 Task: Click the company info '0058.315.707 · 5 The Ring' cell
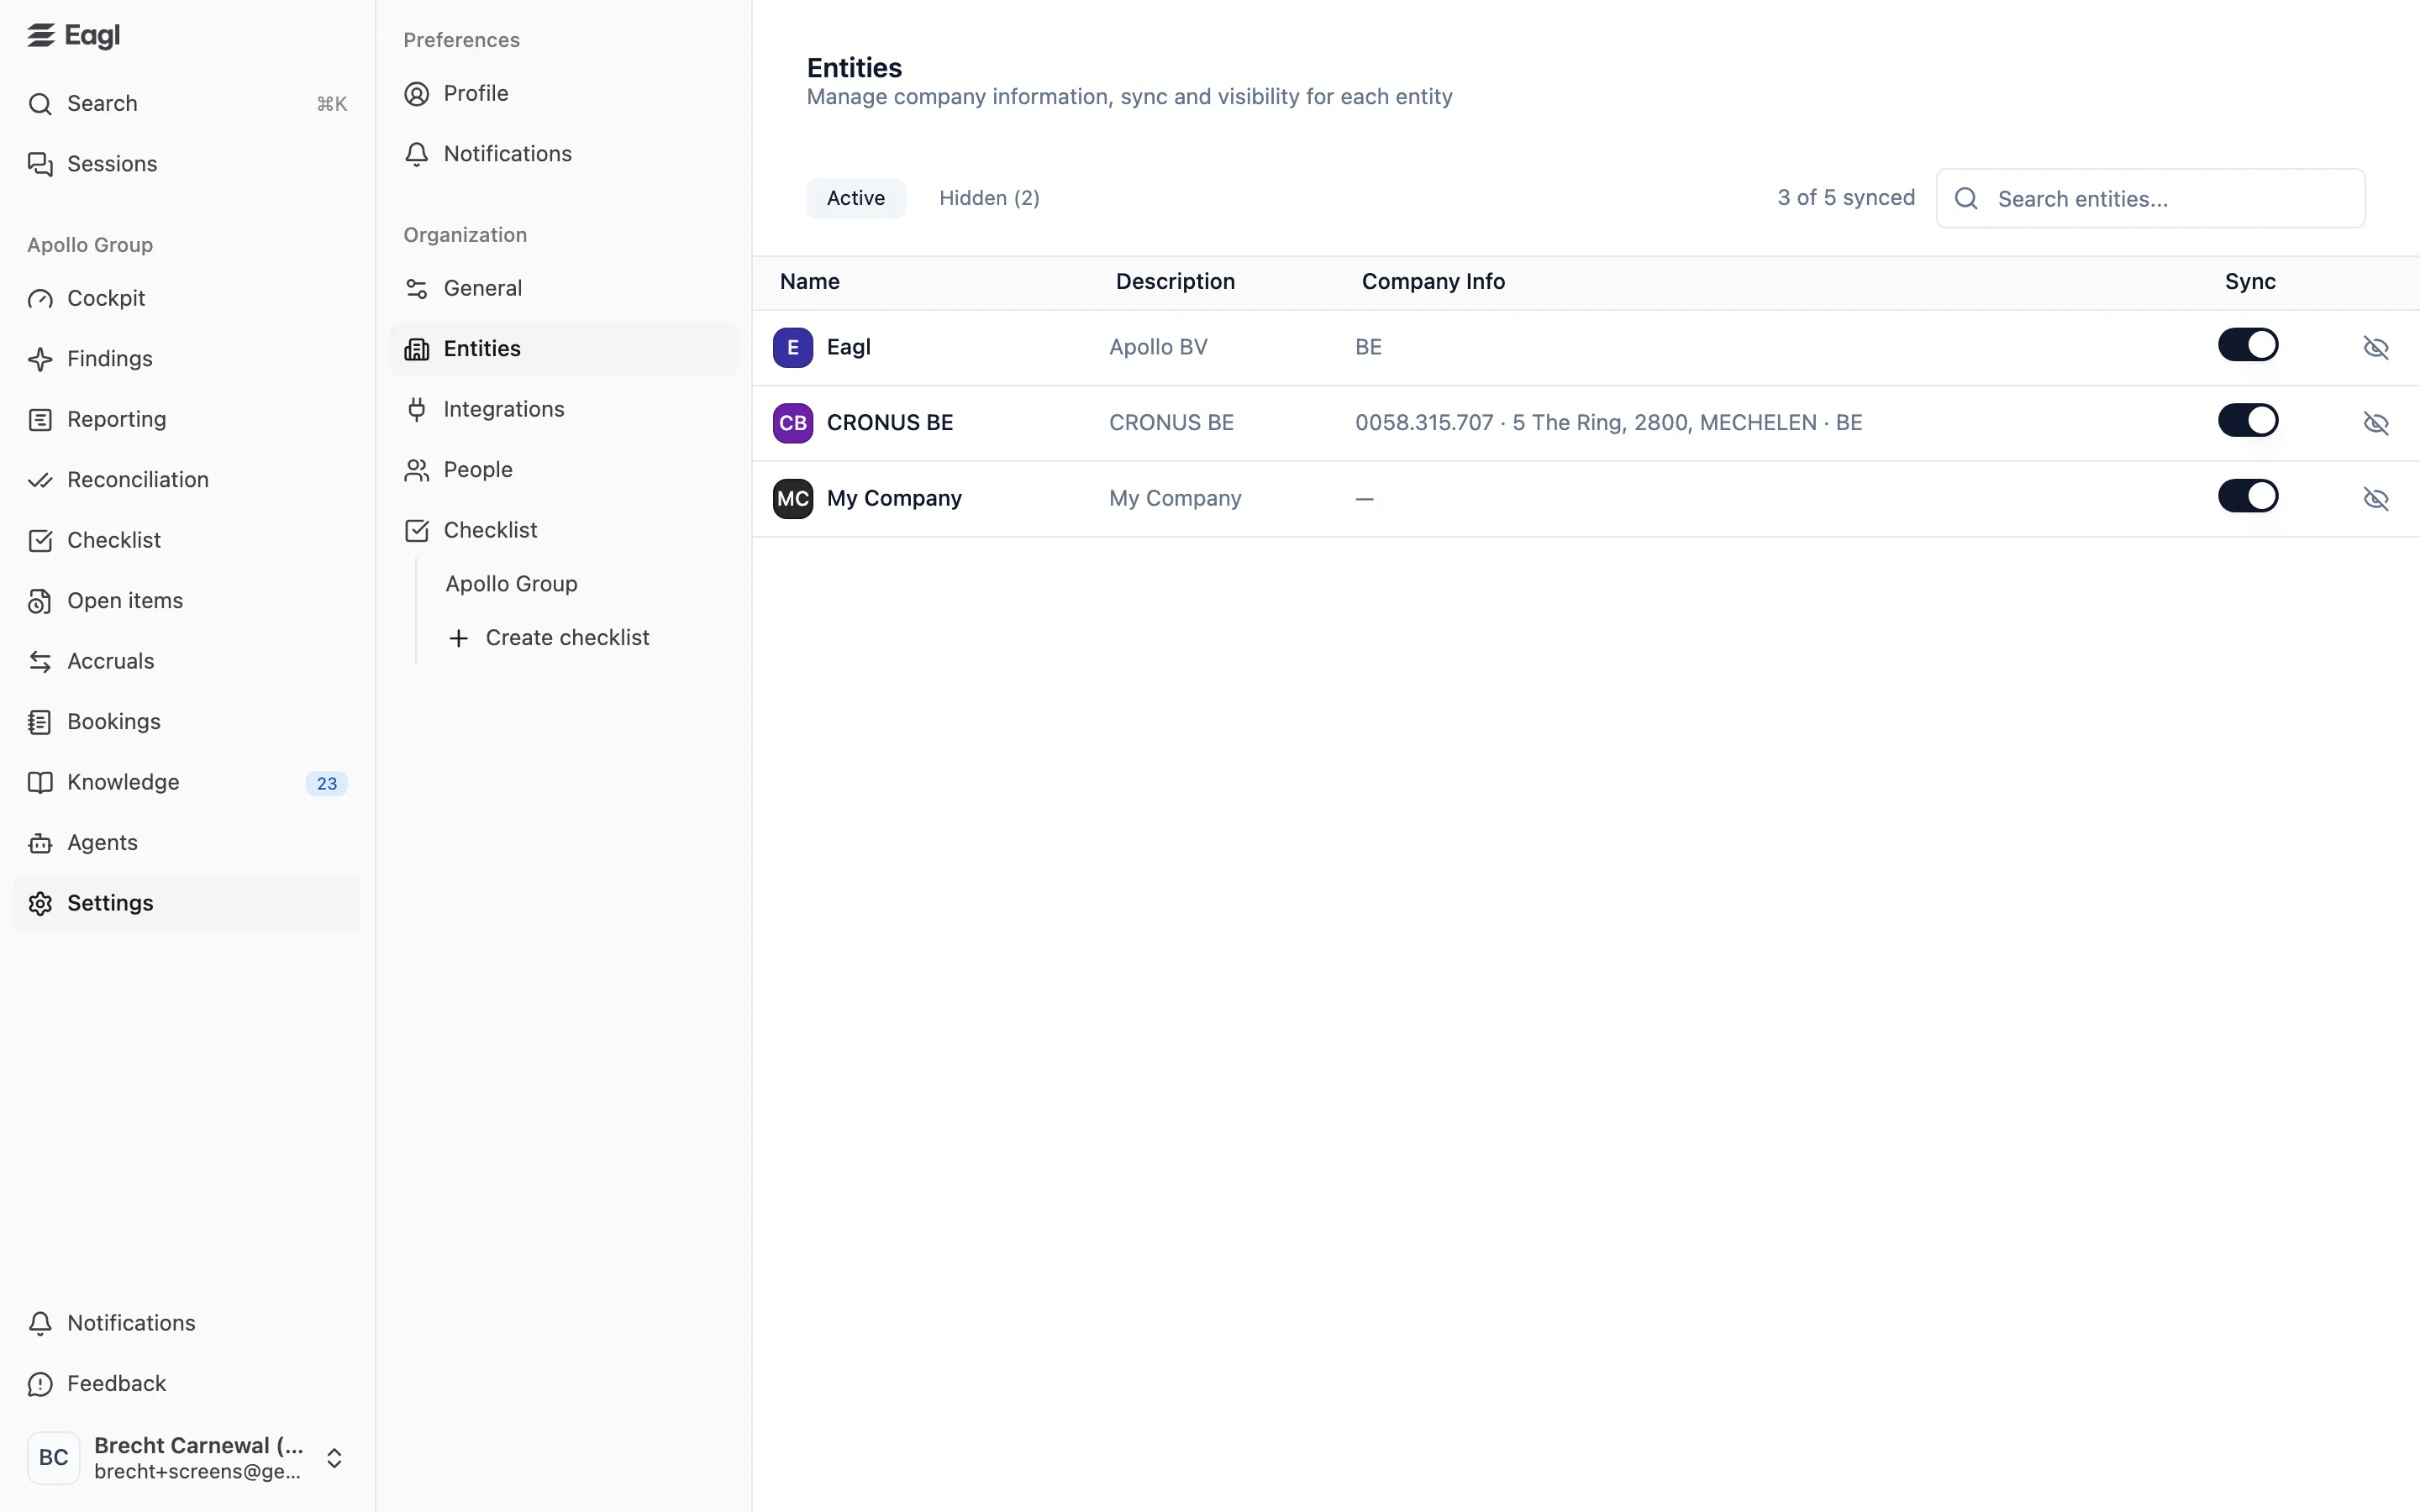[x=1609, y=423]
